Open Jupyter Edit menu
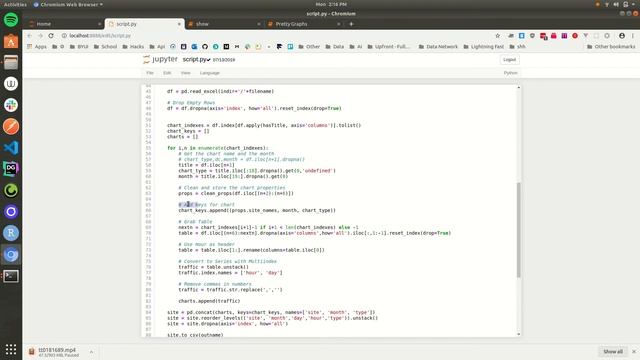640x360 pixels. (x=167, y=73)
